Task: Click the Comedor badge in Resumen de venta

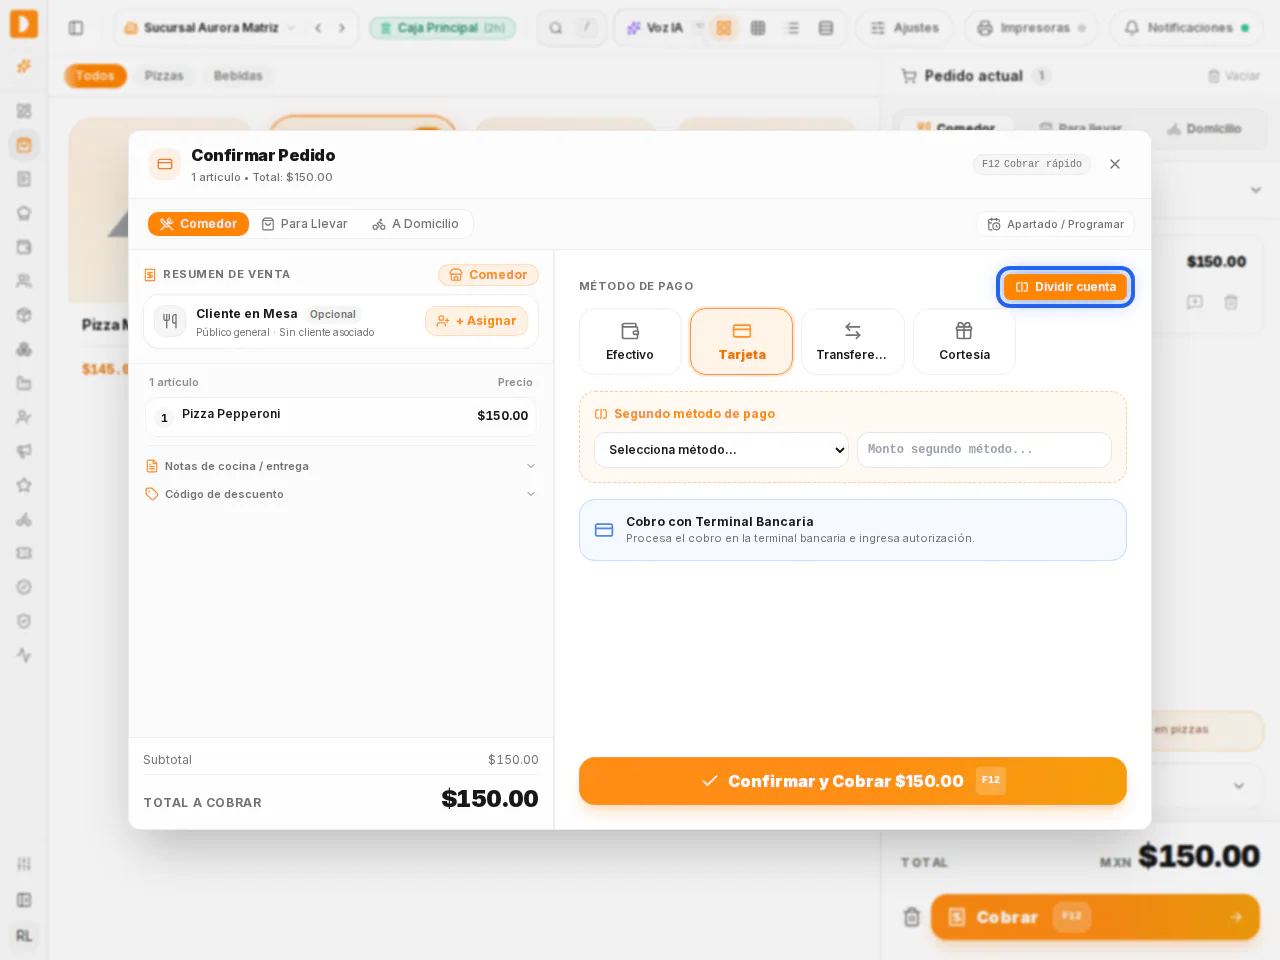Action: click(488, 275)
